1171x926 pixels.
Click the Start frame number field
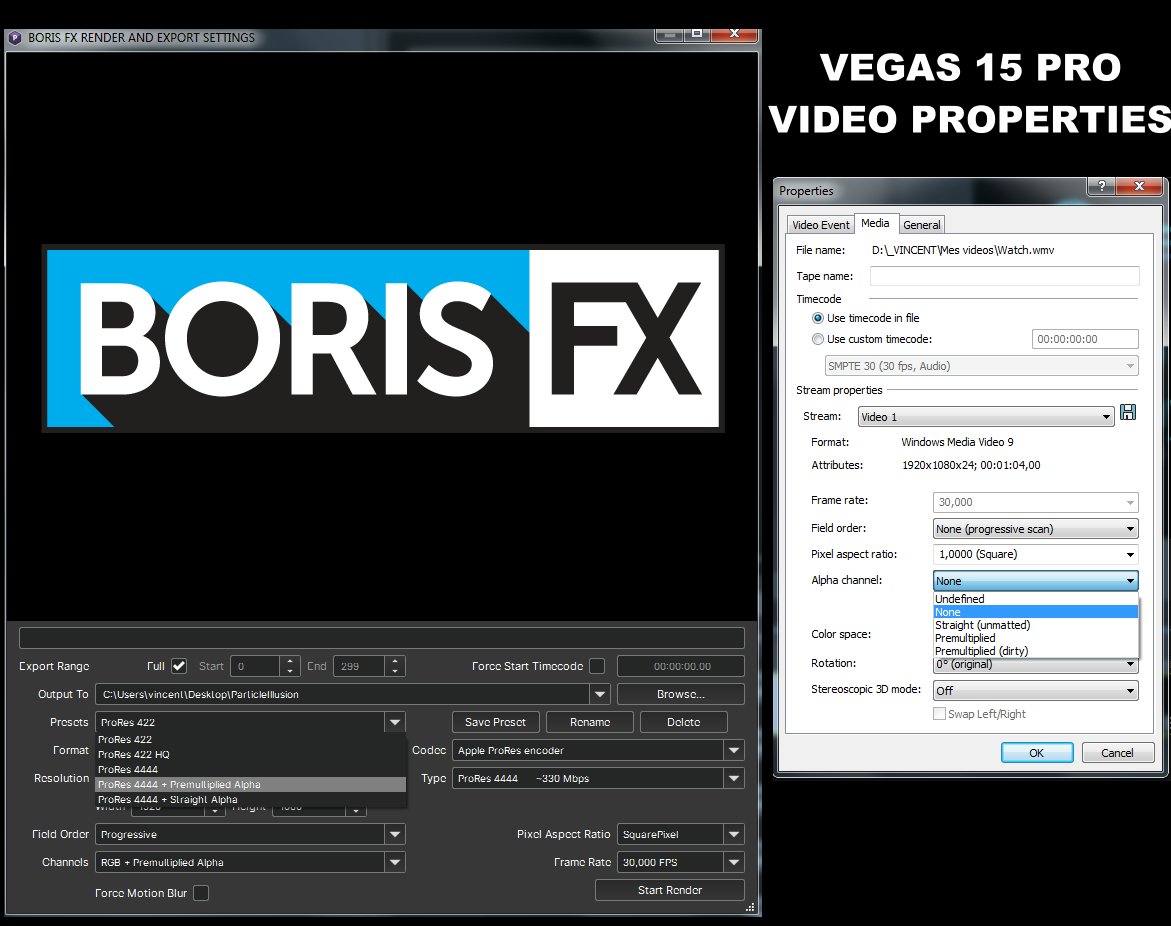(255, 666)
